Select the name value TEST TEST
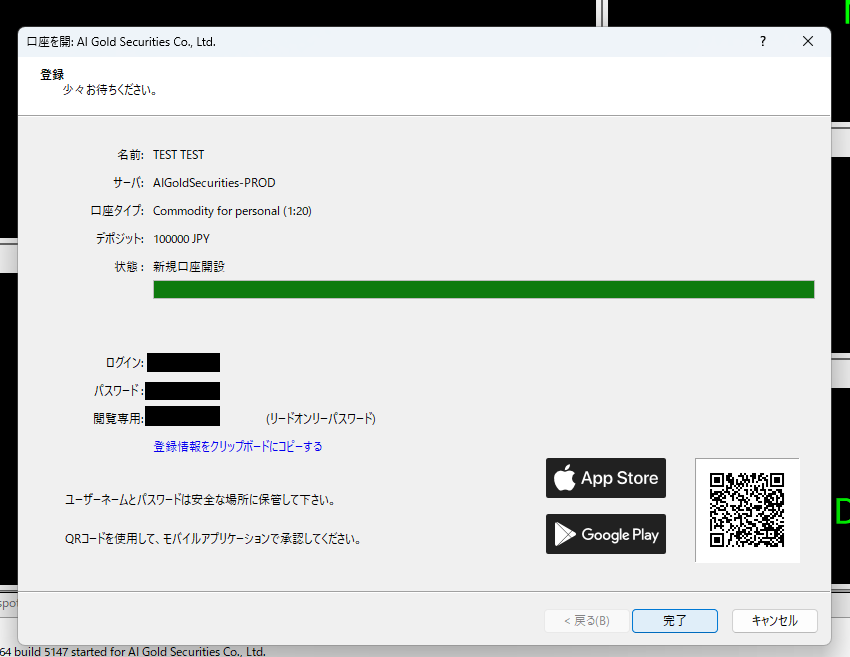 coord(178,155)
